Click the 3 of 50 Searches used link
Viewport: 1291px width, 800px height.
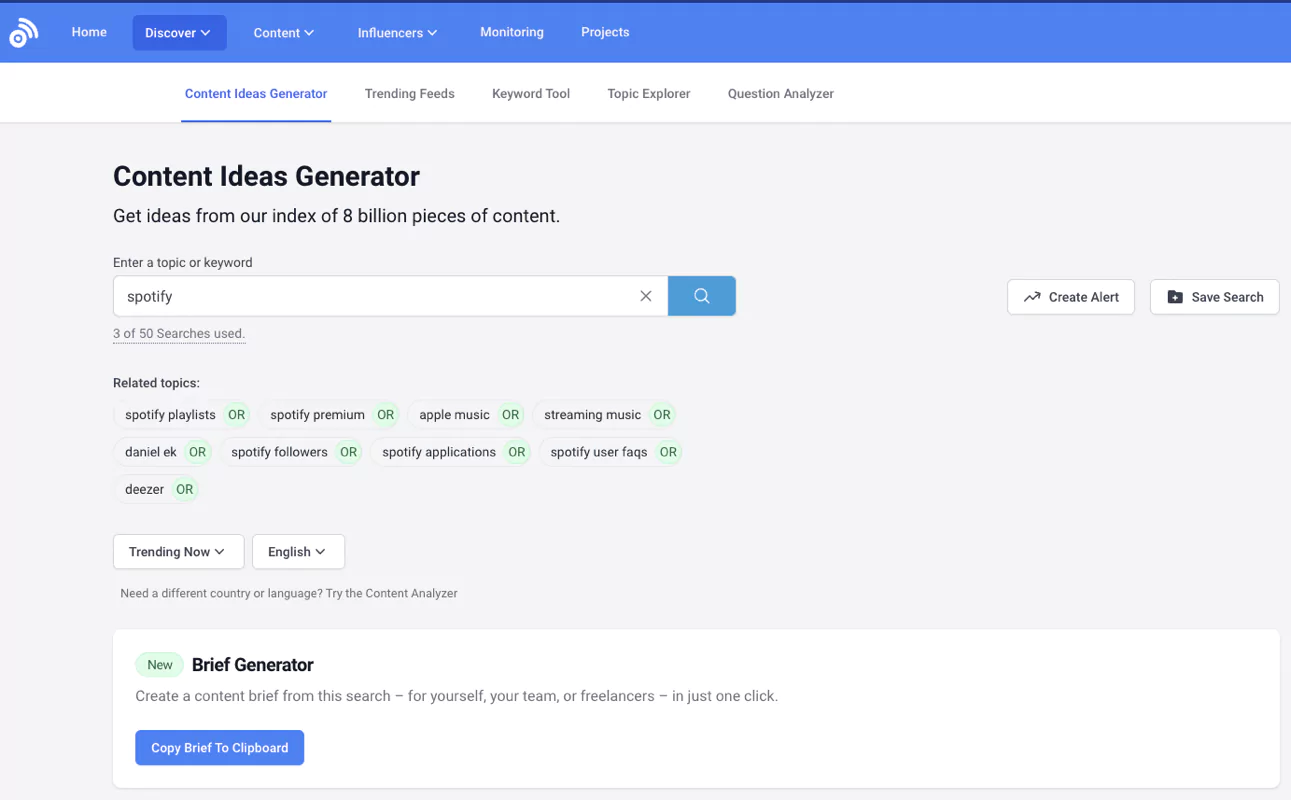(x=179, y=333)
